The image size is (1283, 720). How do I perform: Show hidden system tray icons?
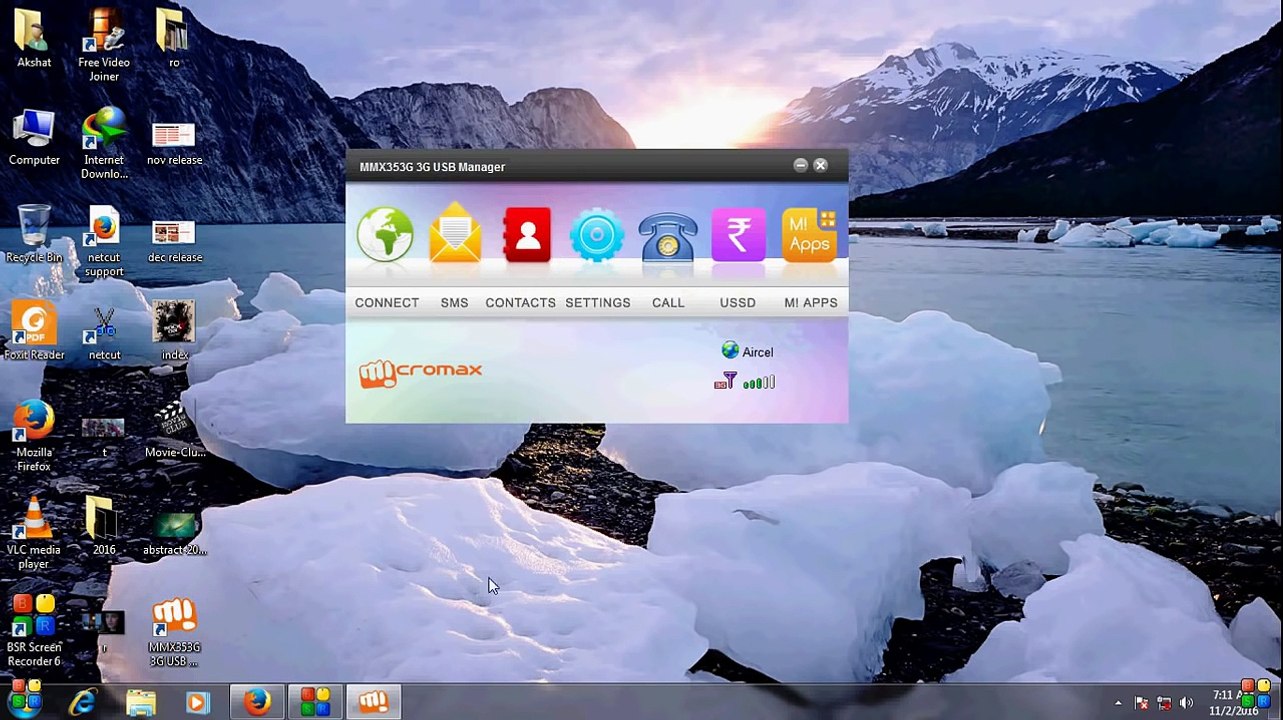pyautogui.click(x=1118, y=703)
